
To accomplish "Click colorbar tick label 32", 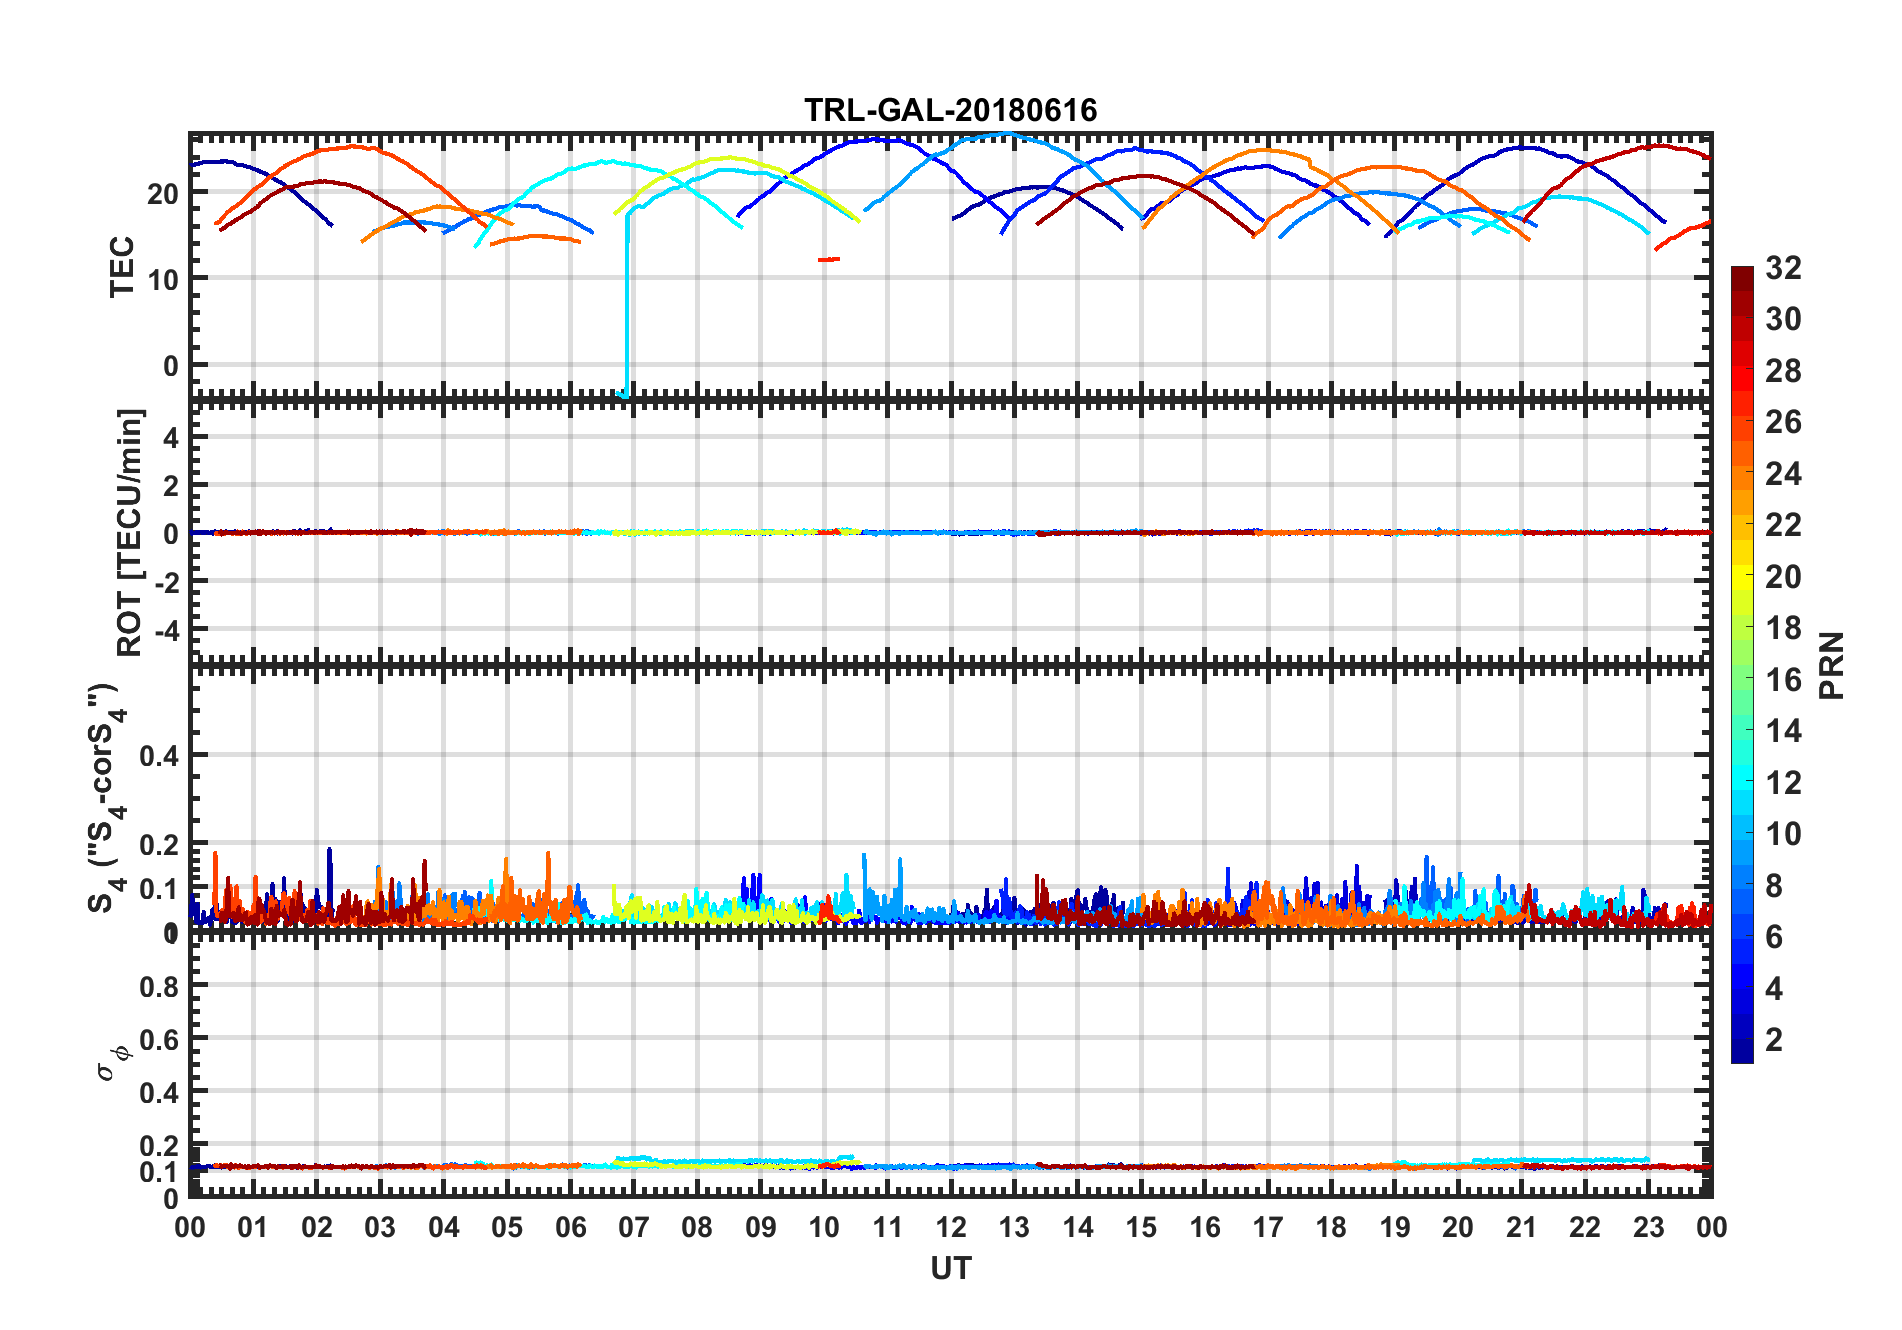I will pyautogui.click(x=1783, y=268).
